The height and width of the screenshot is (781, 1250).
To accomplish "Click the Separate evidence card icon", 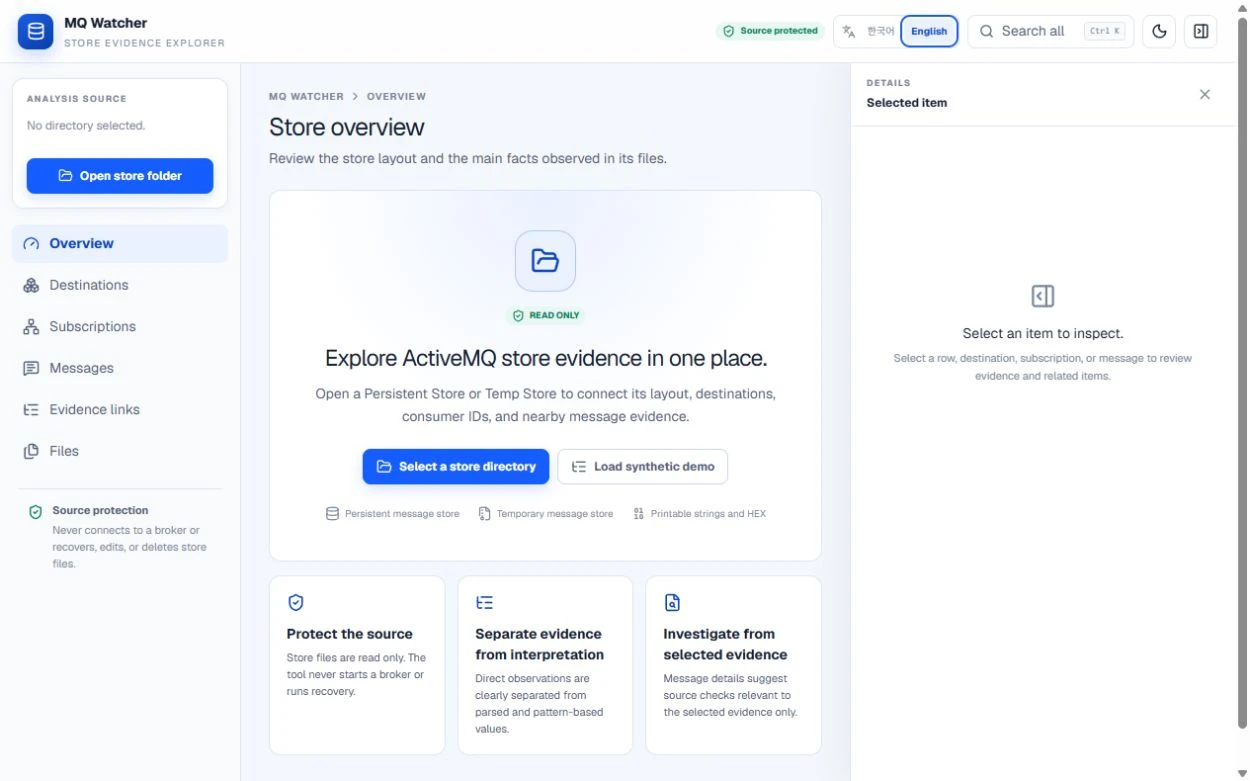I will tap(484, 603).
